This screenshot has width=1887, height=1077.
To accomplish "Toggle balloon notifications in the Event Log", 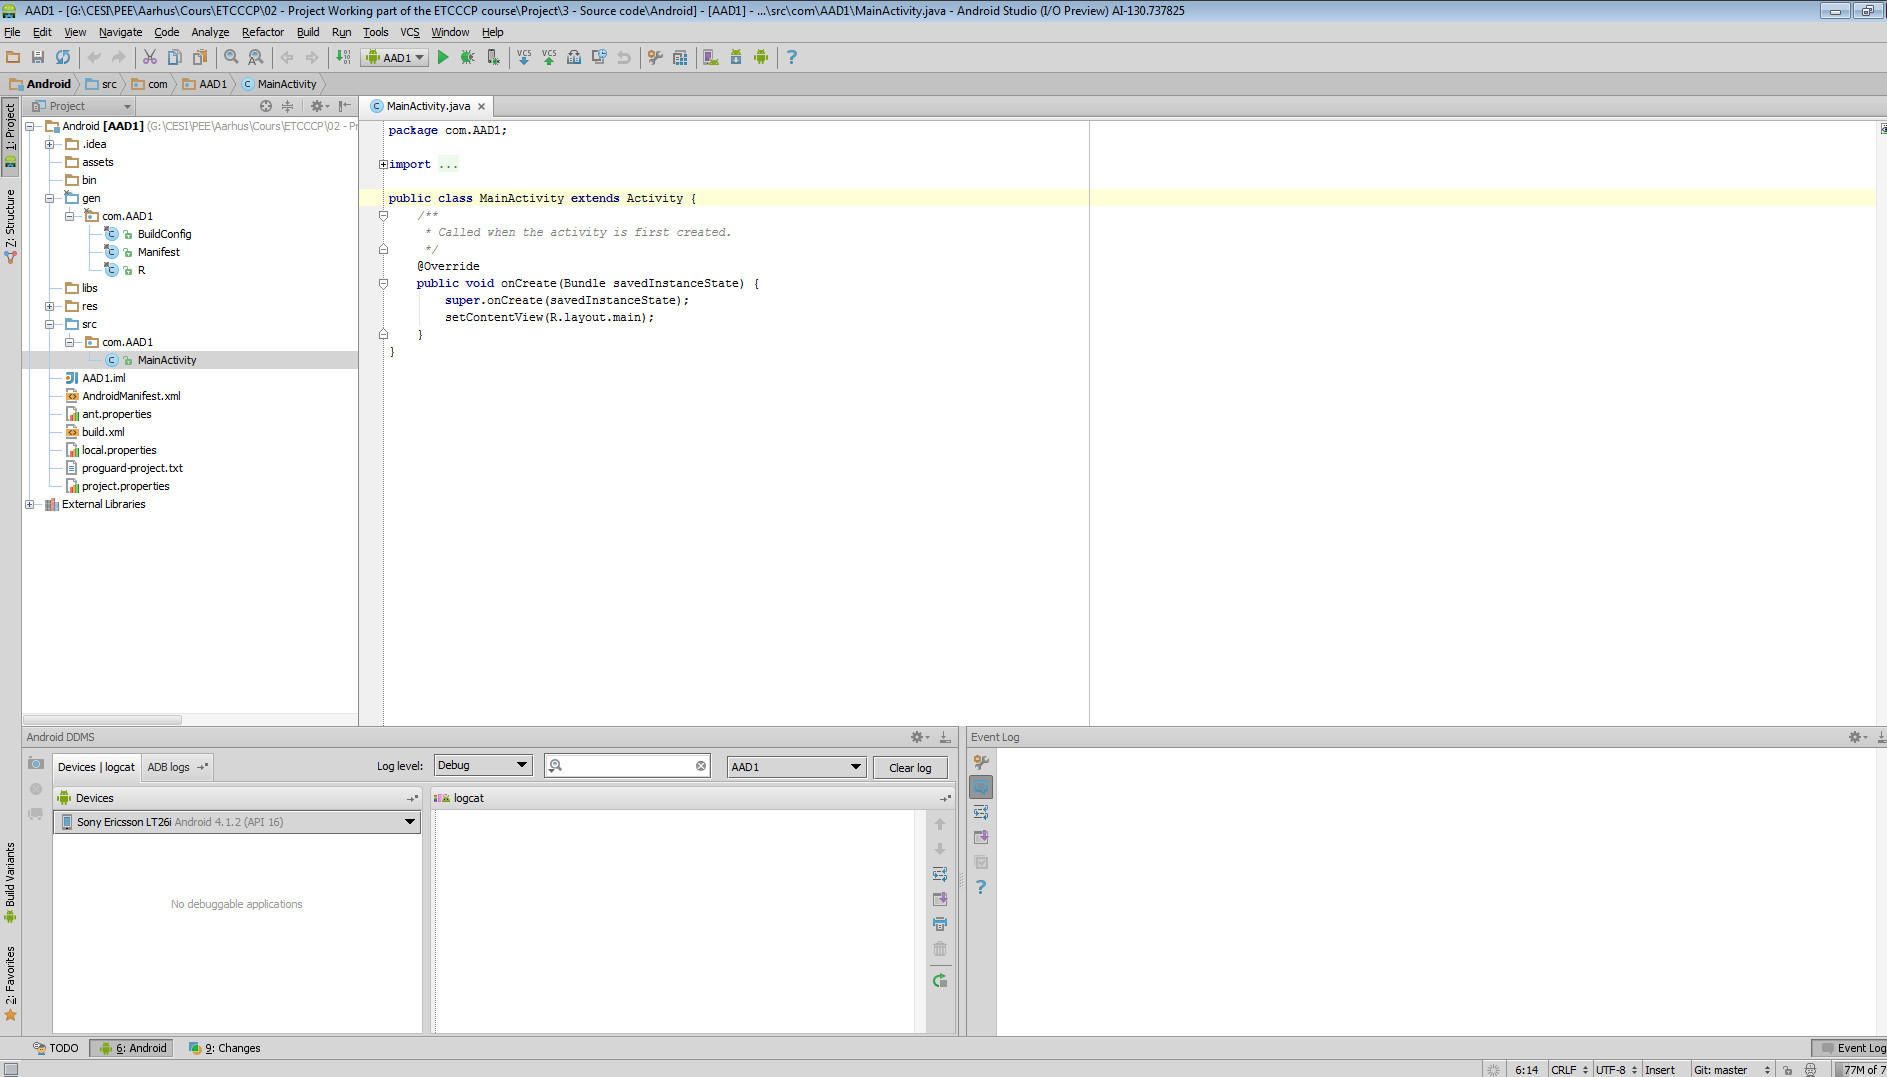I will pos(981,787).
